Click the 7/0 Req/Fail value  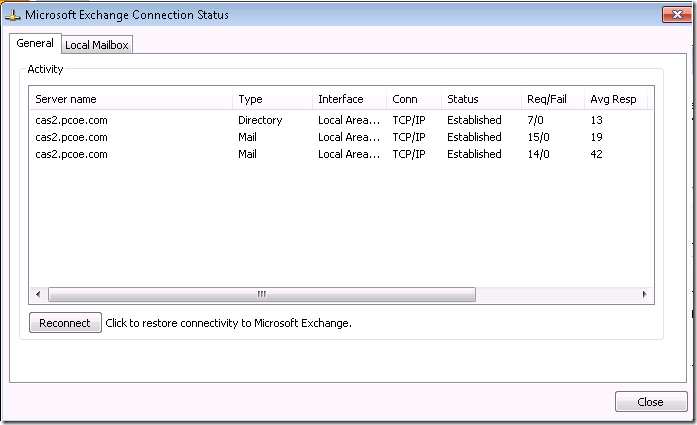point(535,120)
